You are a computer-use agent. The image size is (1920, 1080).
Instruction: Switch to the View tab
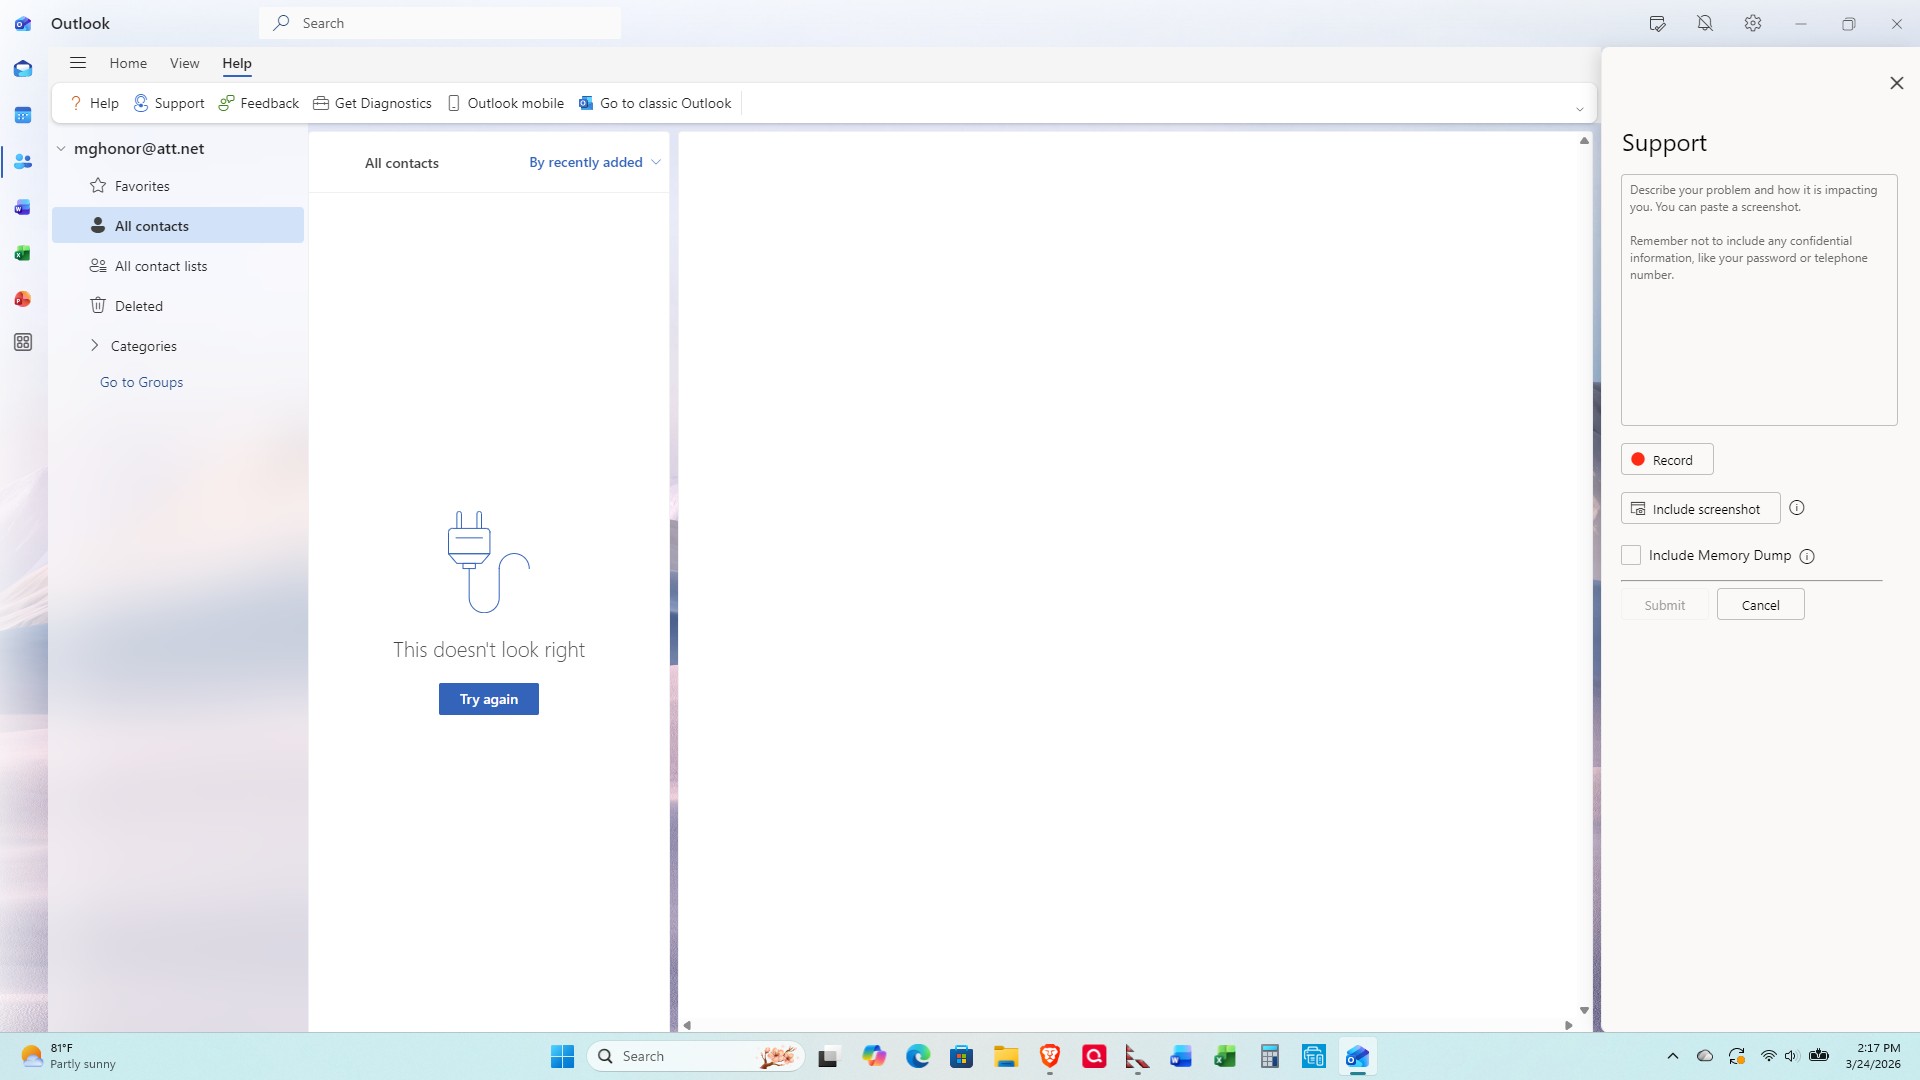(x=184, y=63)
